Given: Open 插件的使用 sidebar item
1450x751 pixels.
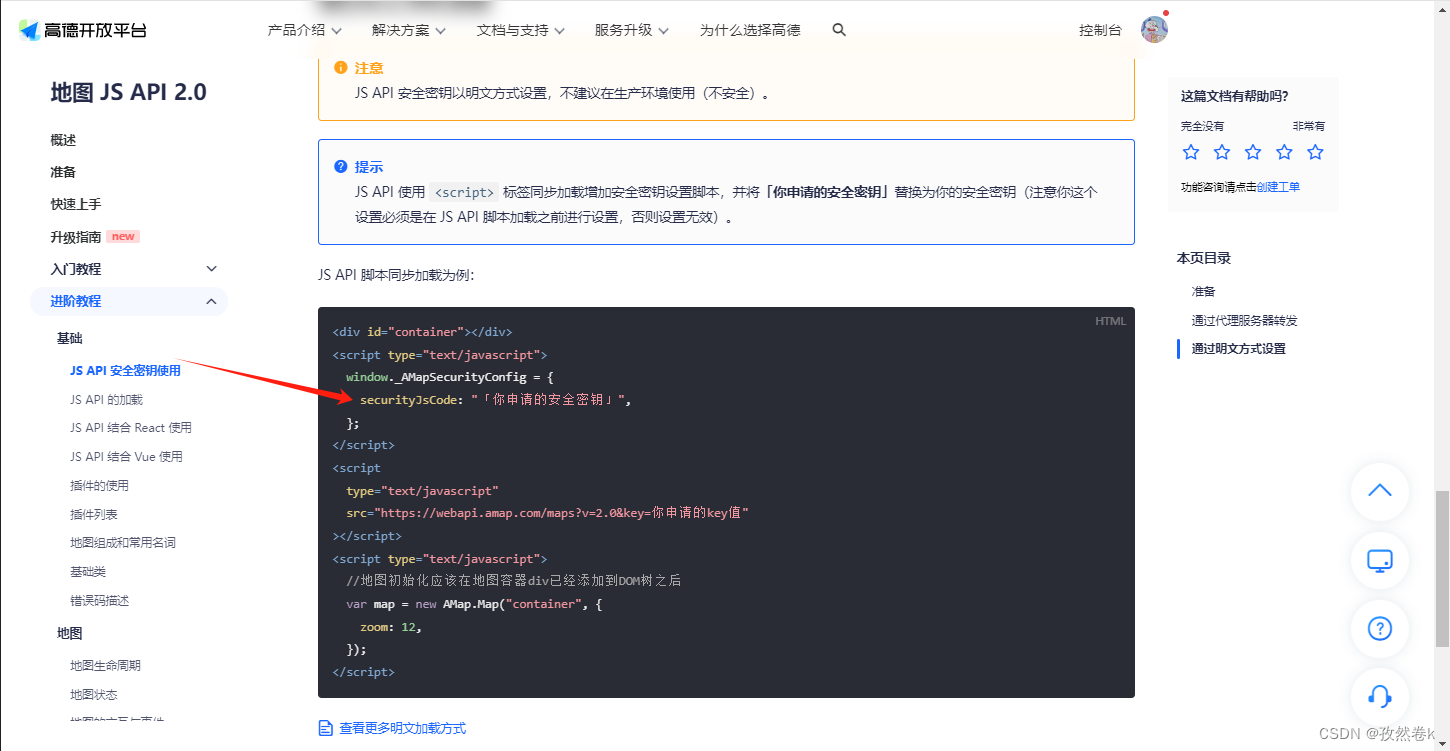Looking at the screenshot, I should (99, 485).
